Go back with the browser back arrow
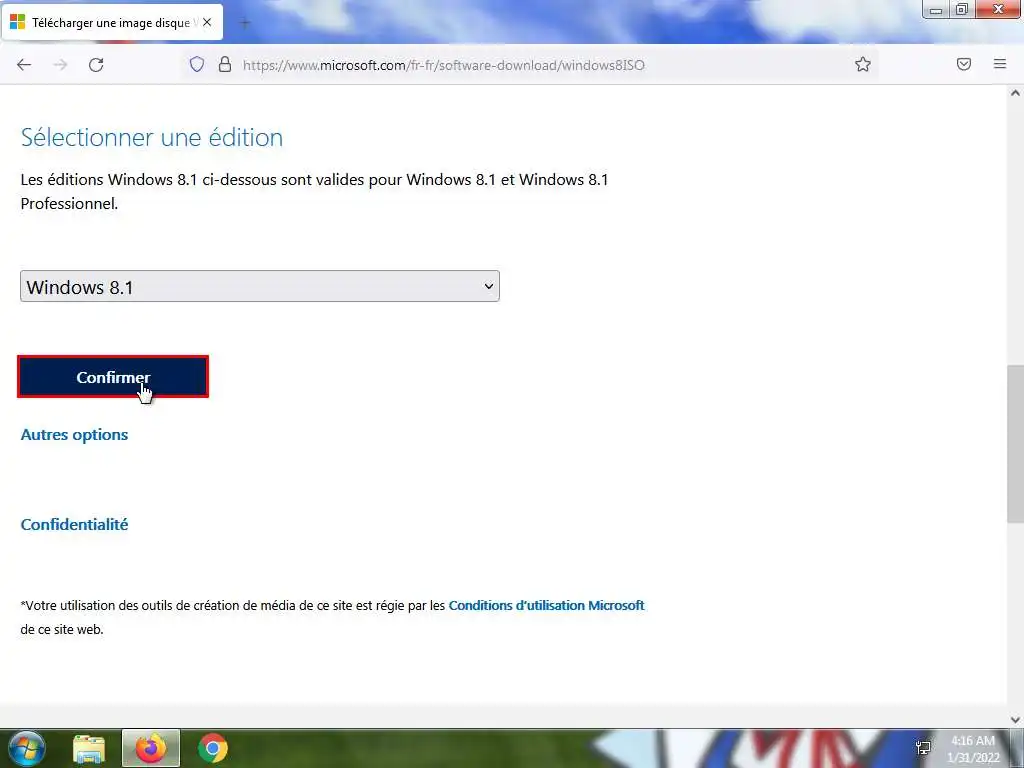The image size is (1024, 768). (x=24, y=65)
